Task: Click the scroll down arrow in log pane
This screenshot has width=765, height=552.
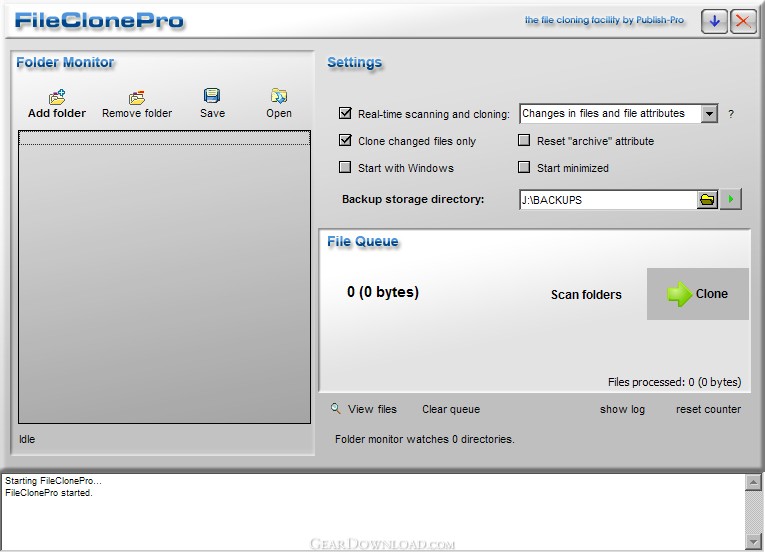Action: (x=753, y=540)
